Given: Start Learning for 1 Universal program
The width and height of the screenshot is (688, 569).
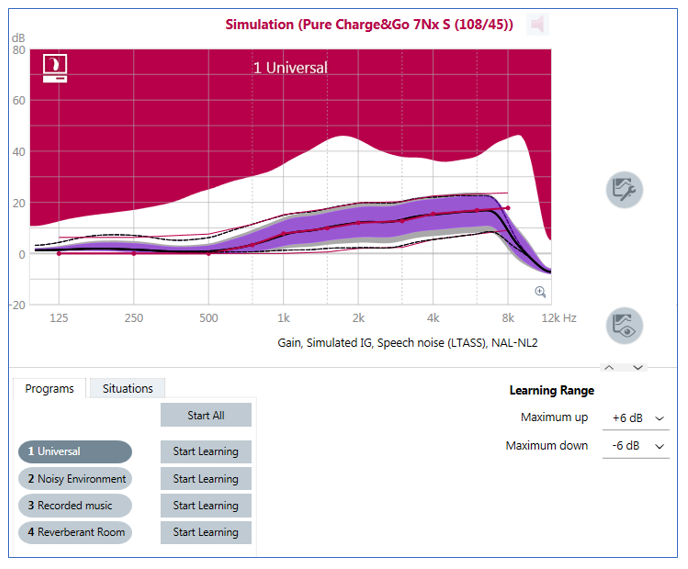Looking at the screenshot, I should coord(206,451).
